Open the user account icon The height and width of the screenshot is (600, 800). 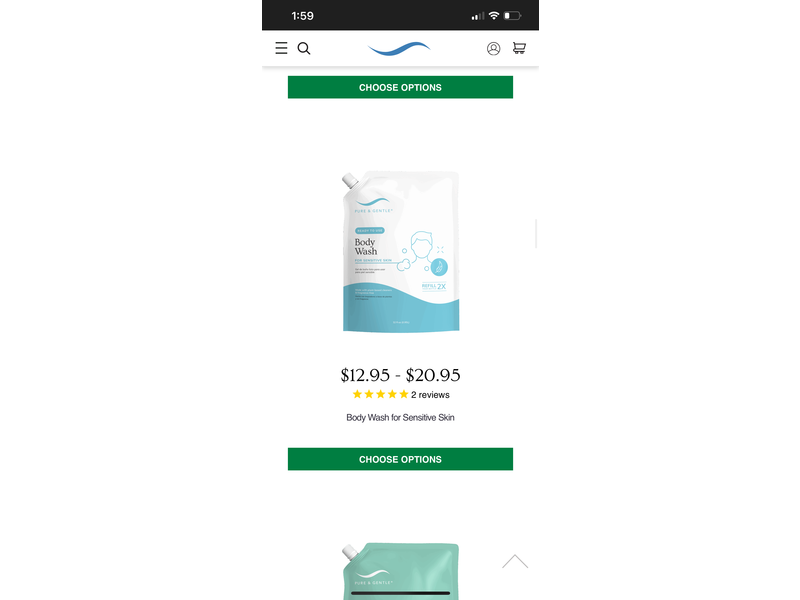point(493,48)
